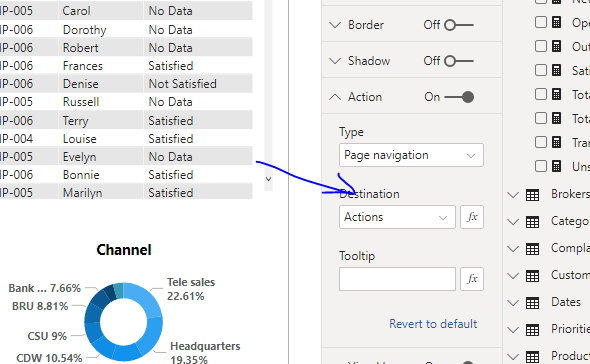This screenshot has height=364, width=590.
Task: Click the measure calculator icon next to Sati
Action: (557, 70)
